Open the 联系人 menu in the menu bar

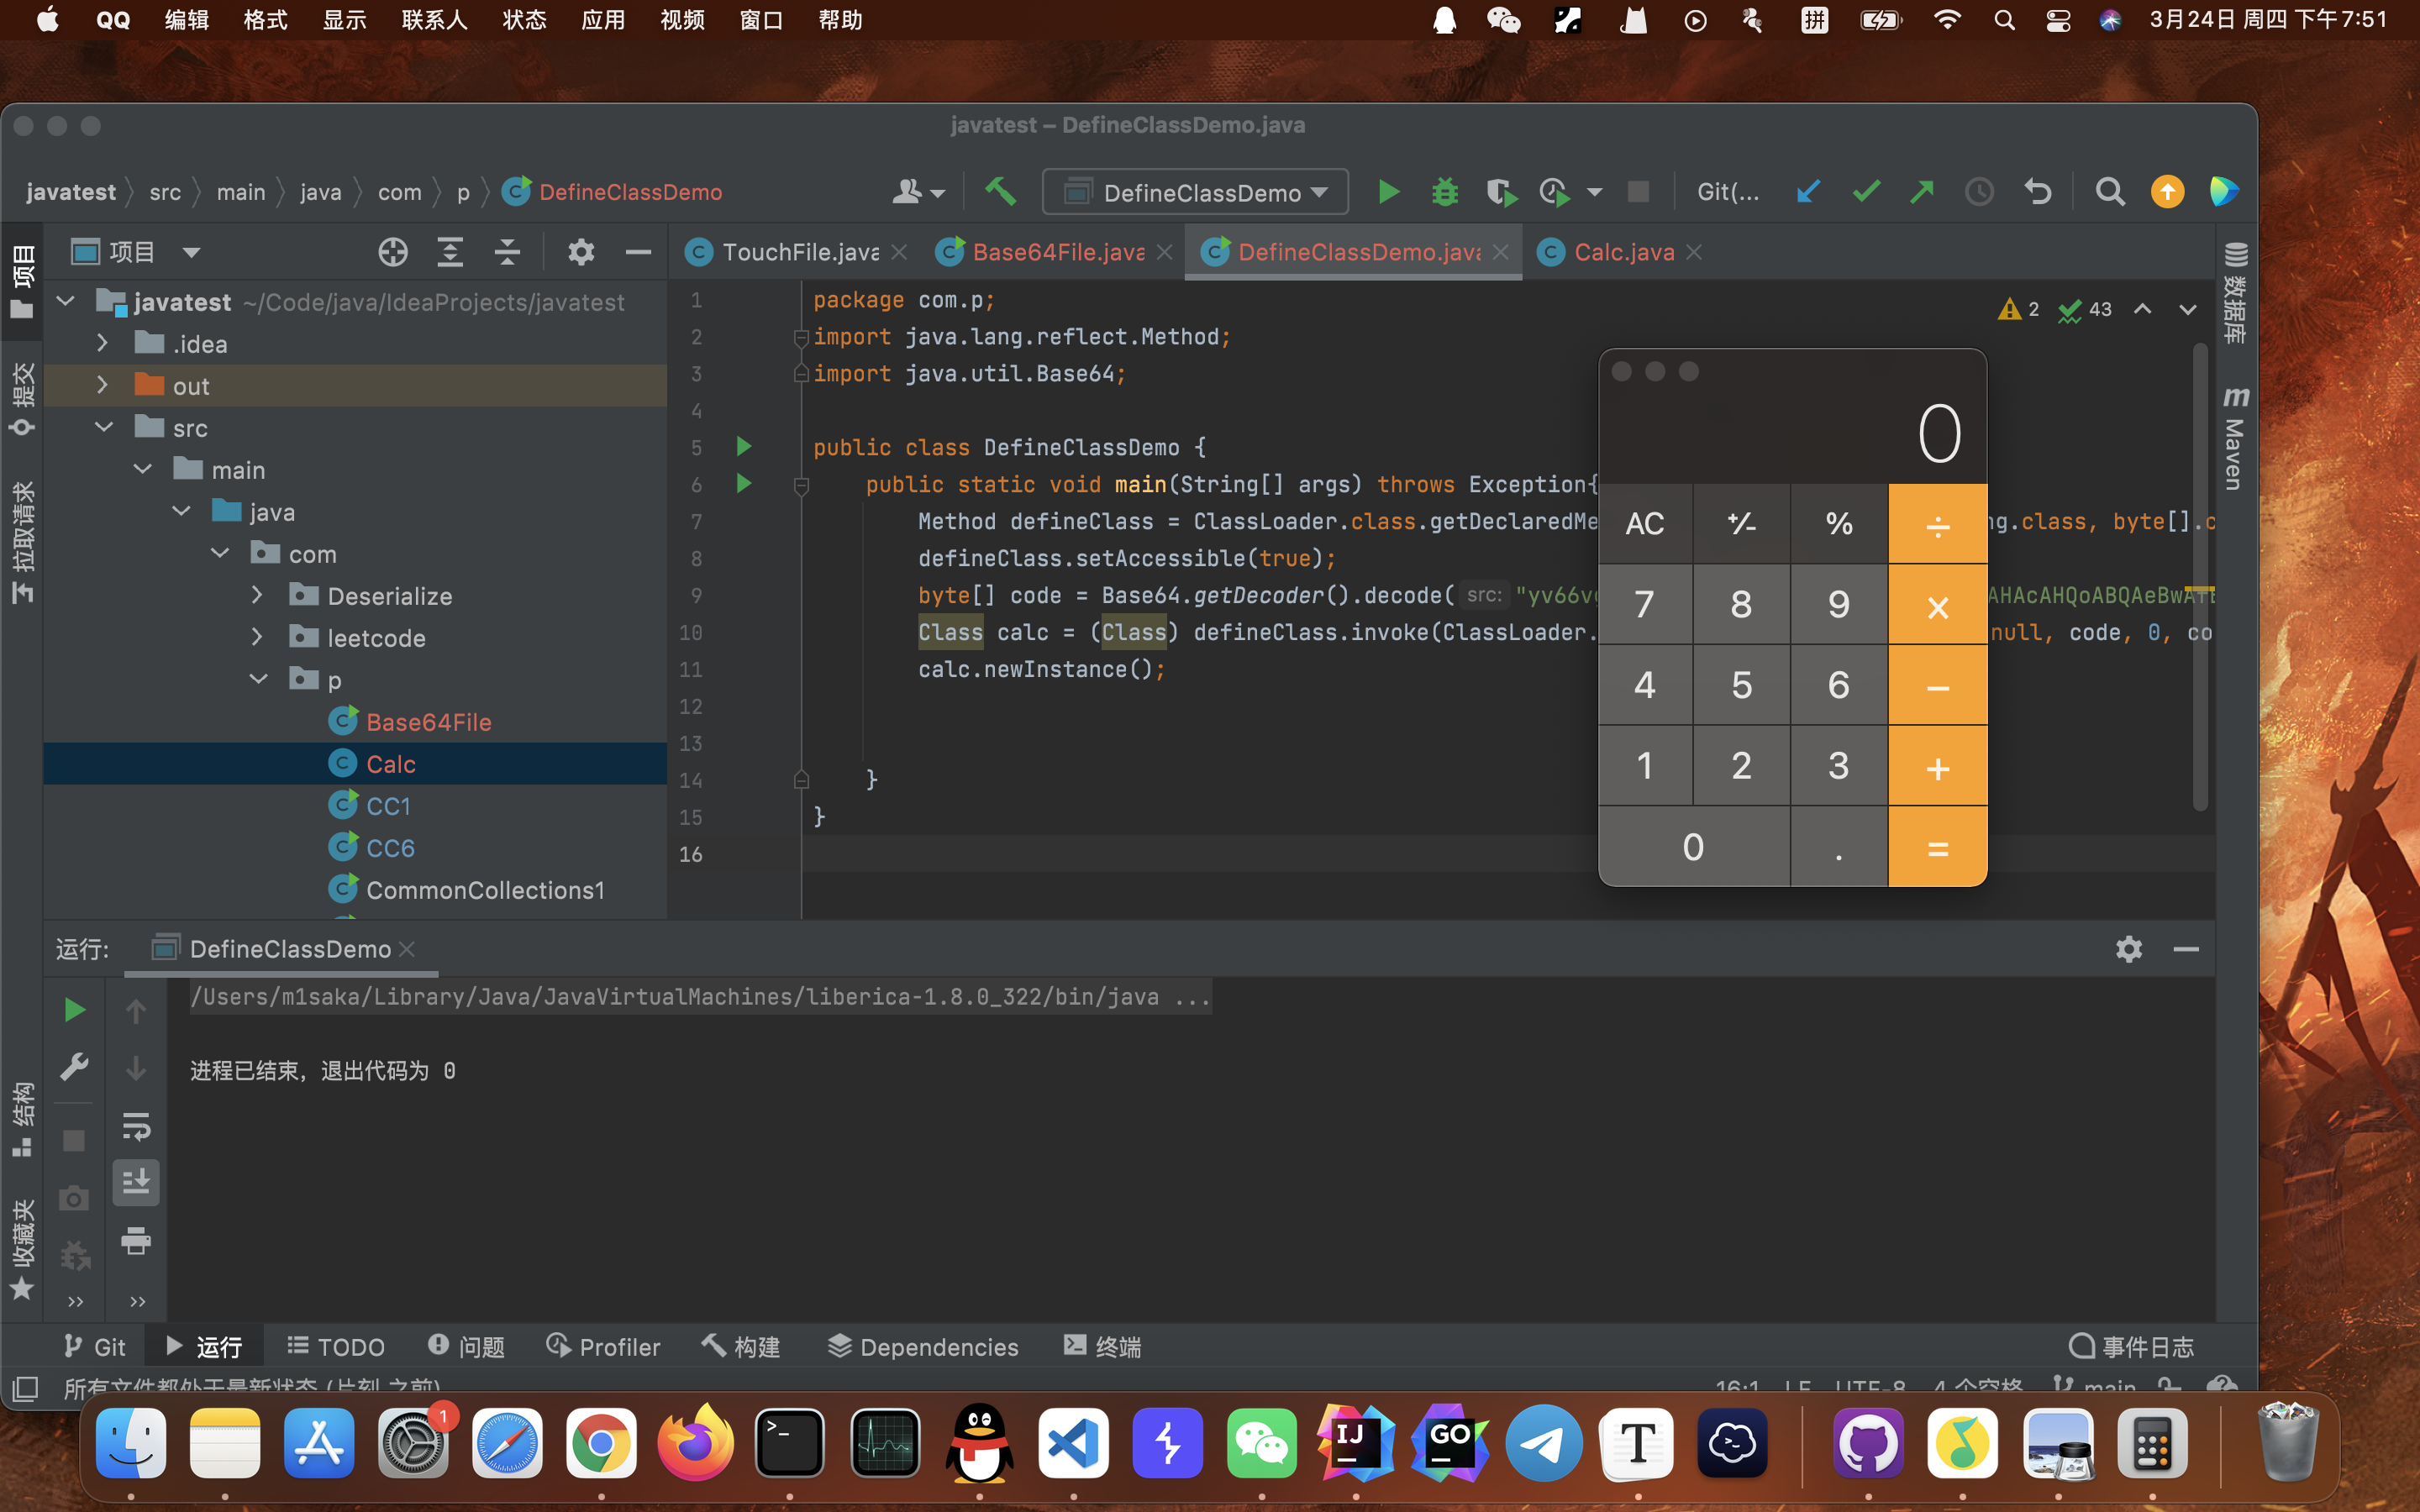coord(434,20)
